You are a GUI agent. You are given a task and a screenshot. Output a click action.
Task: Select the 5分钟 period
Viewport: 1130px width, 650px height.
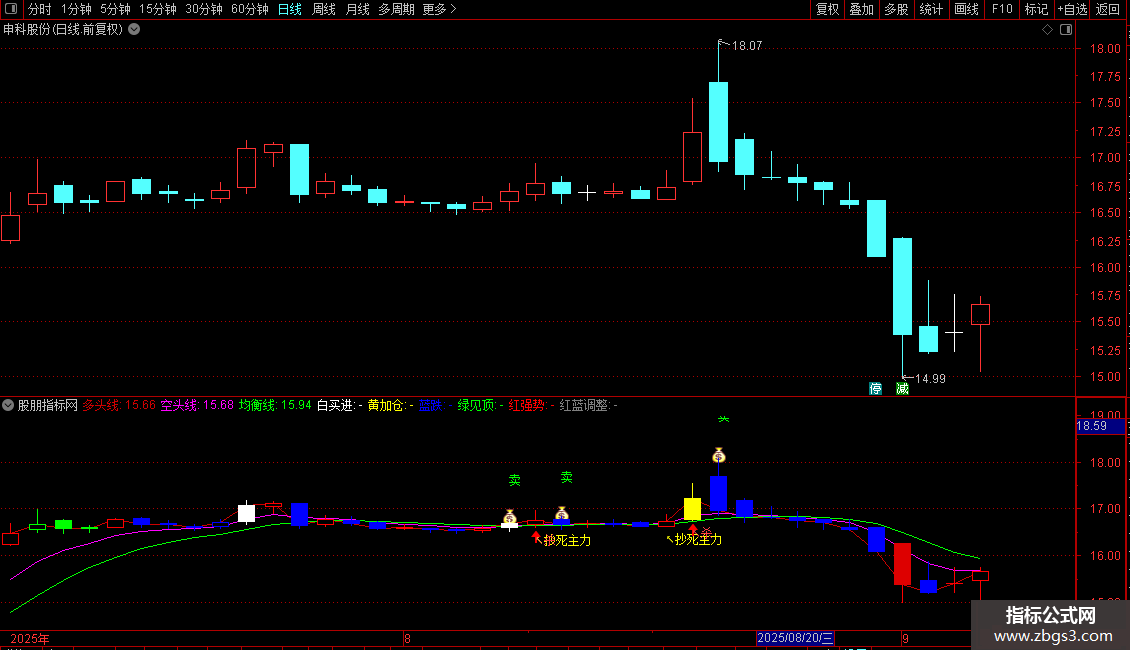[115, 9]
